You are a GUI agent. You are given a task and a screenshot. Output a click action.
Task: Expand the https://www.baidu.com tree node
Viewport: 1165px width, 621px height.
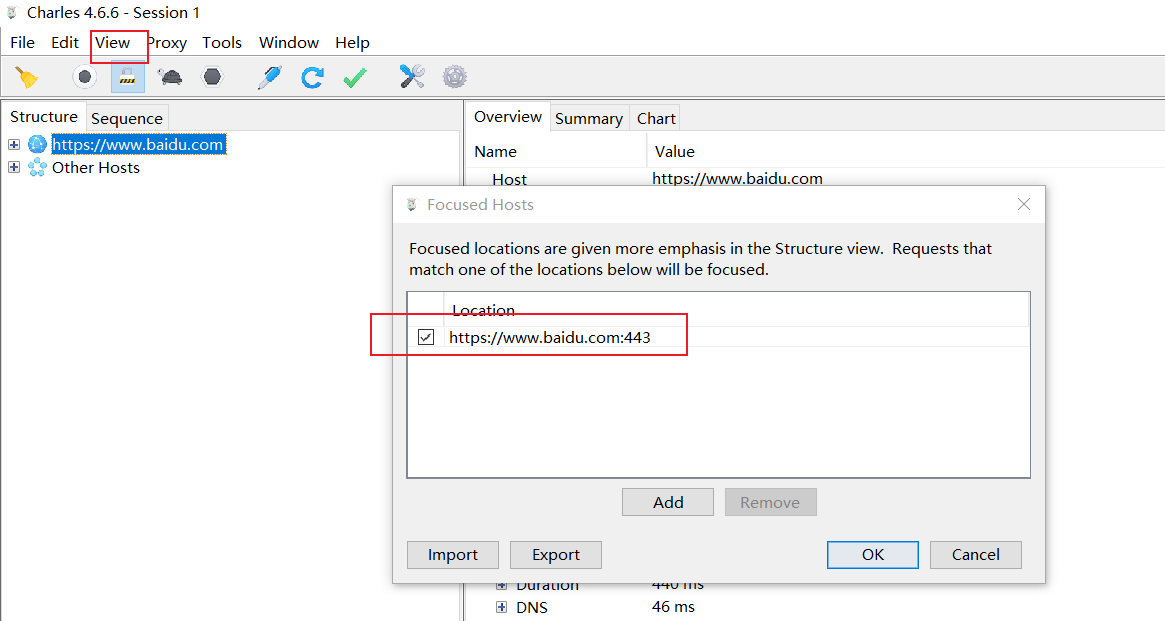pyautogui.click(x=14, y=144)
